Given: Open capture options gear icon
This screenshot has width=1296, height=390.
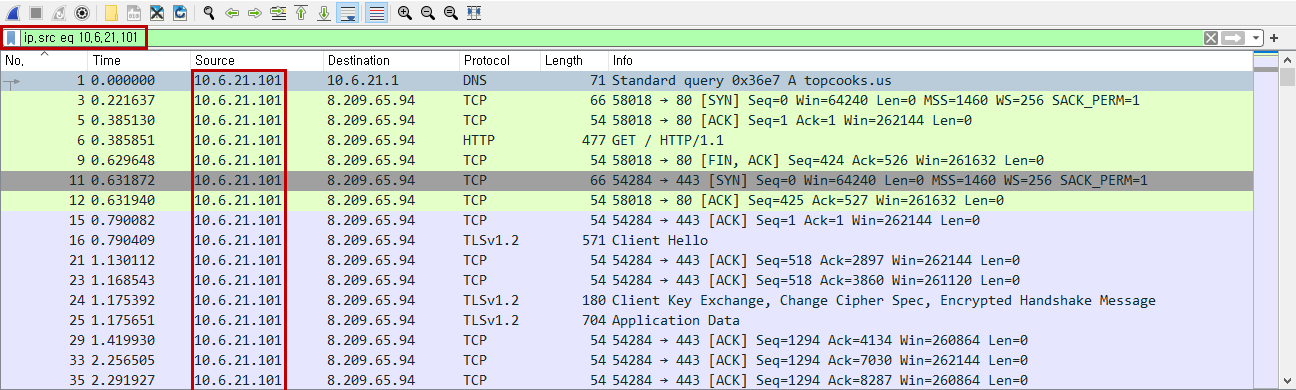Looking at the screenshot, I should pyautogui.click(x=81, y=13).
